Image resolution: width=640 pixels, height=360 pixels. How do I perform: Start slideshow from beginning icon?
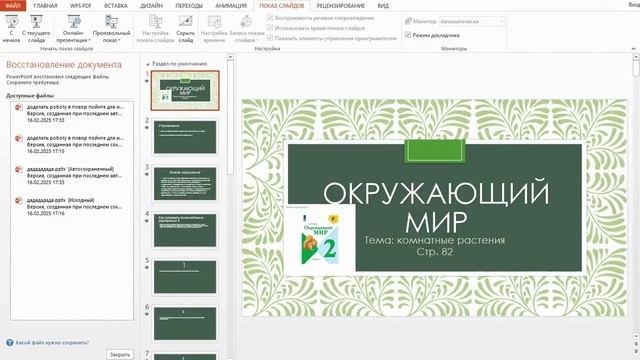11,29
